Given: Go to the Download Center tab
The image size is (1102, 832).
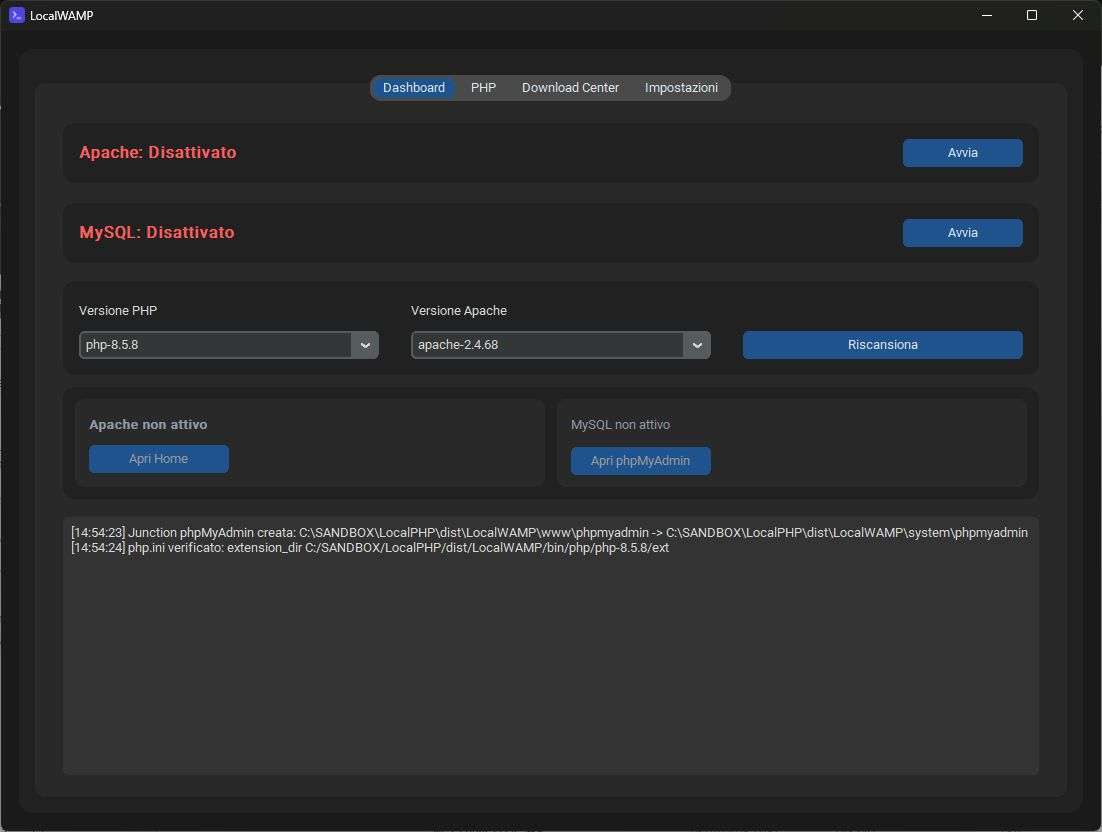Looking at the screenshot, I should coord(570,88).
